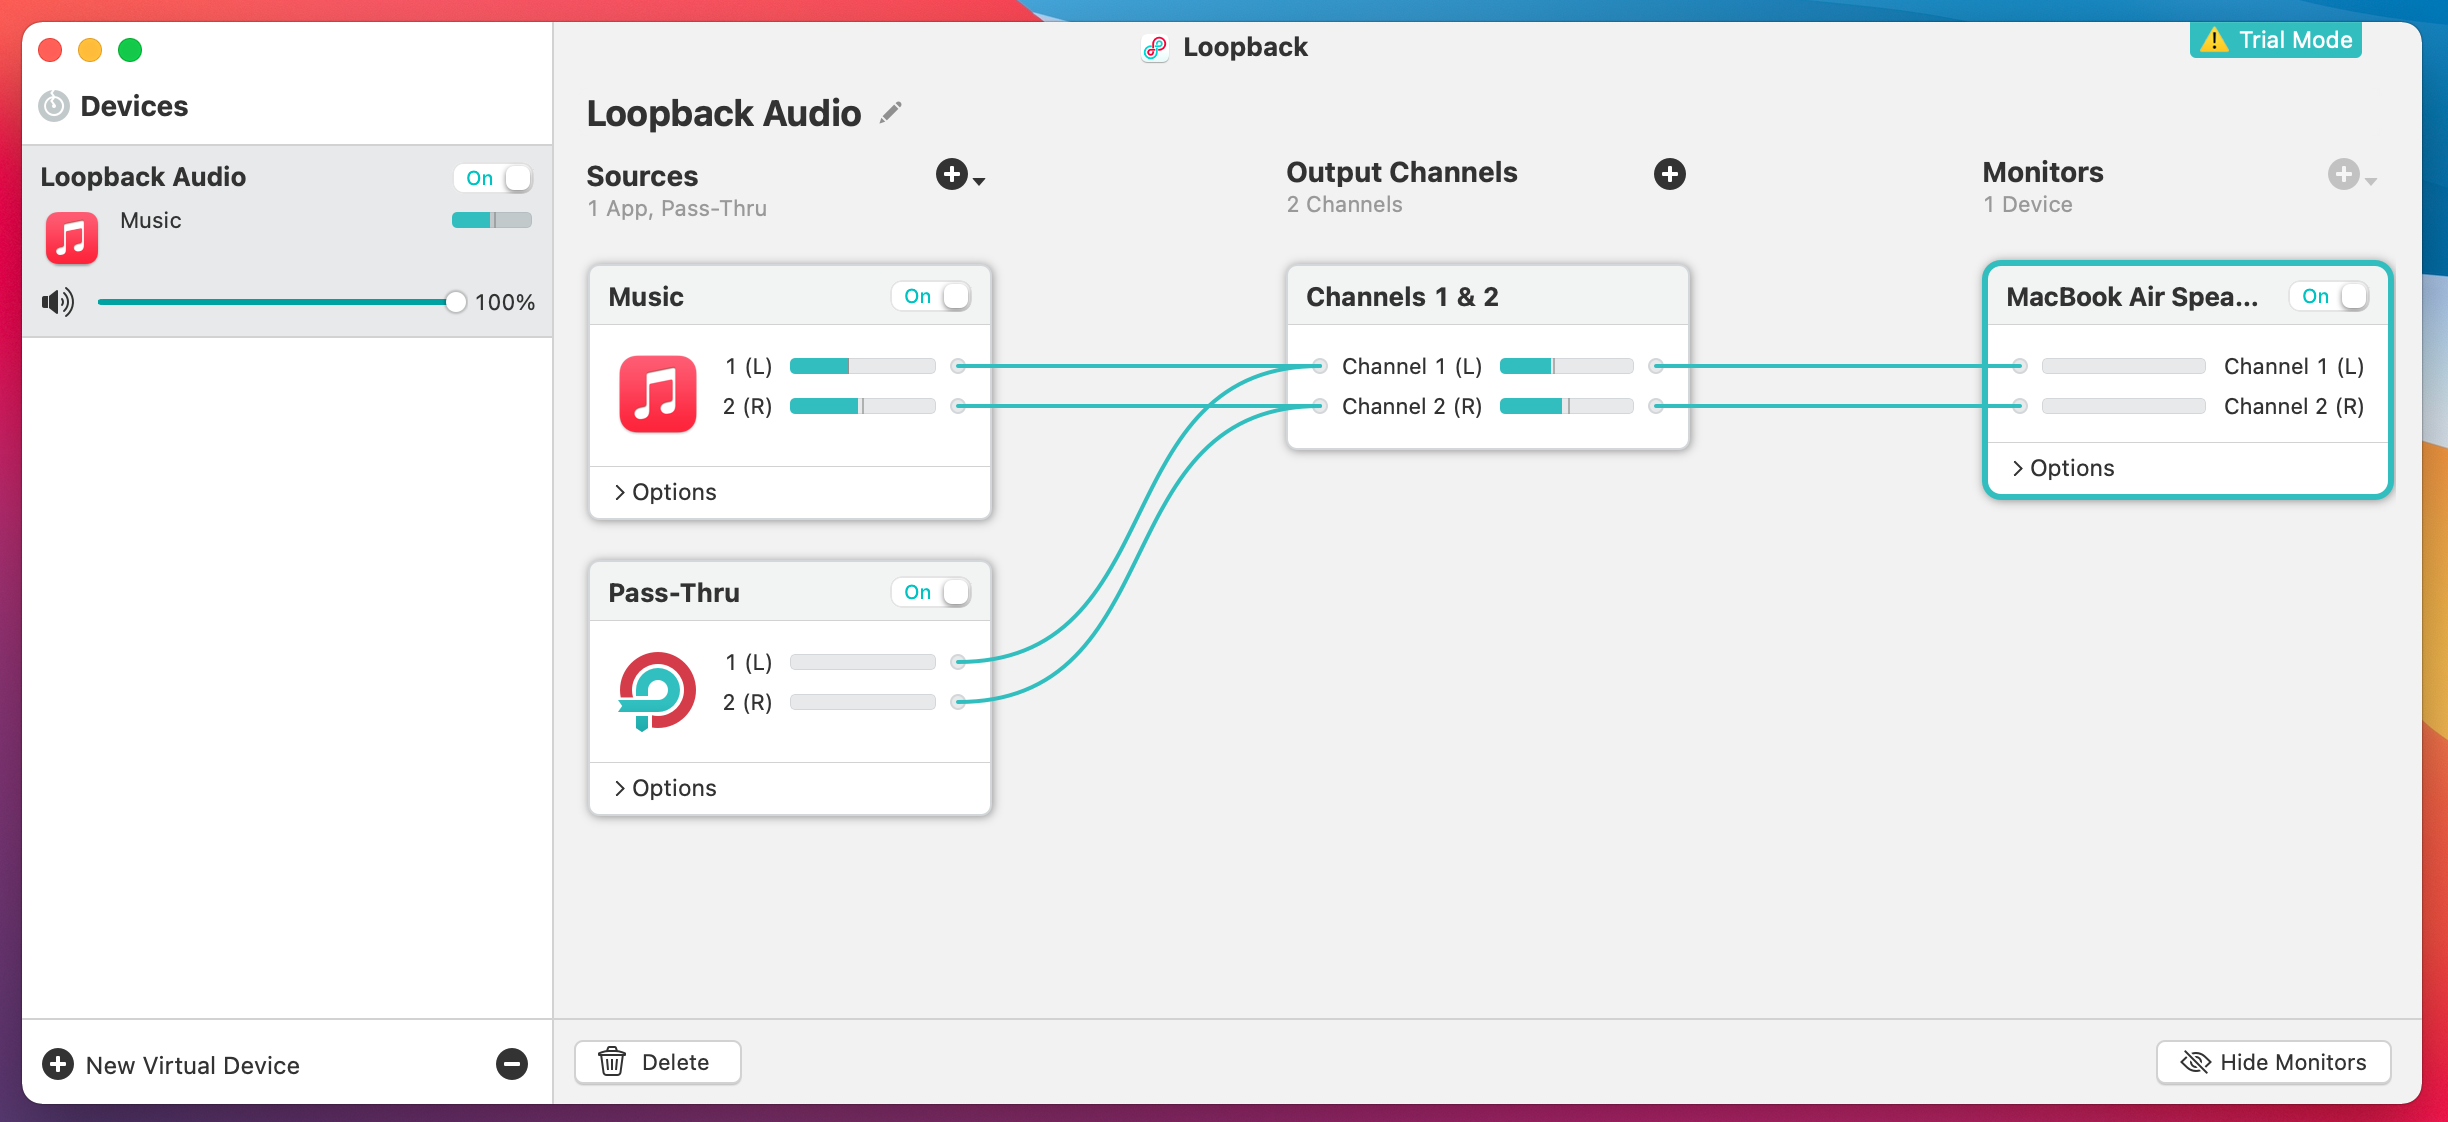Click Output Channel 1 (L) input connector
Screen dimensions: 2448x1122
[x=1320, y=366]
